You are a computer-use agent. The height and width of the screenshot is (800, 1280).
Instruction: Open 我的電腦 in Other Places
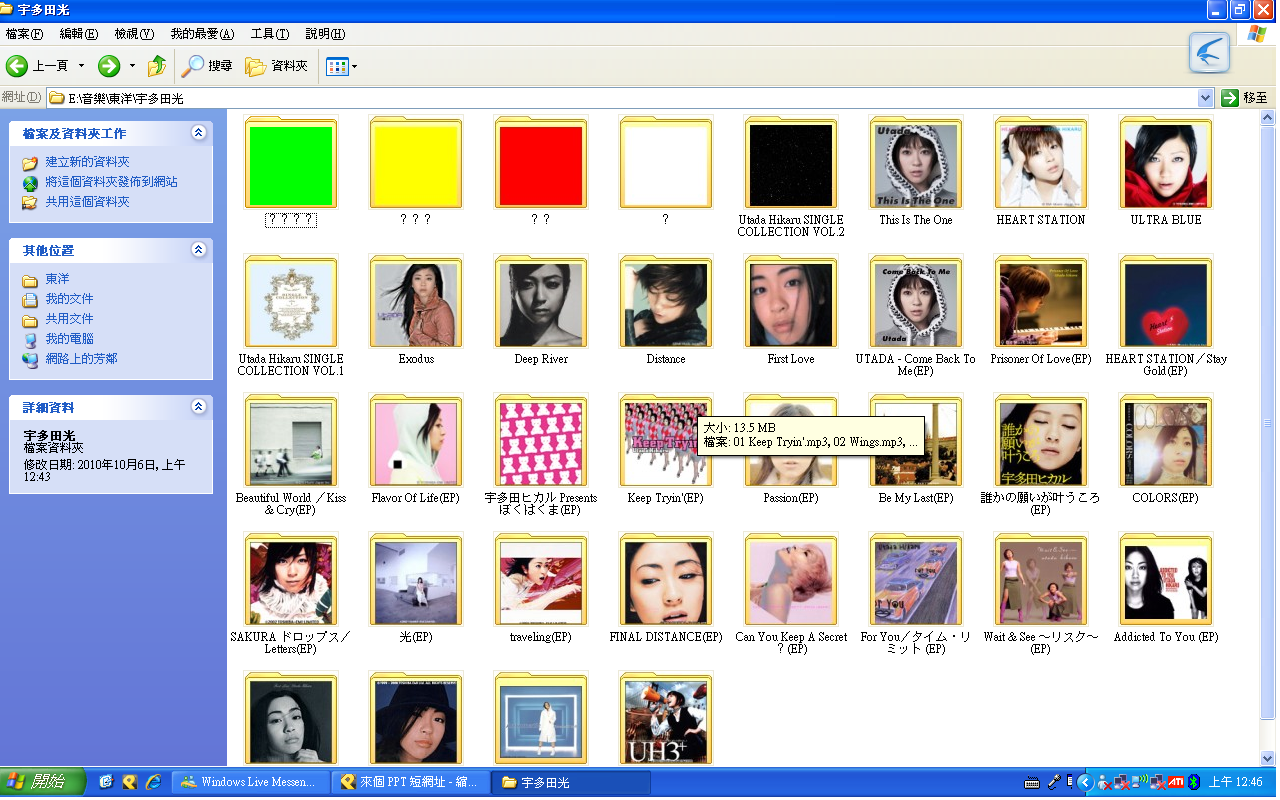click(69, 339)
